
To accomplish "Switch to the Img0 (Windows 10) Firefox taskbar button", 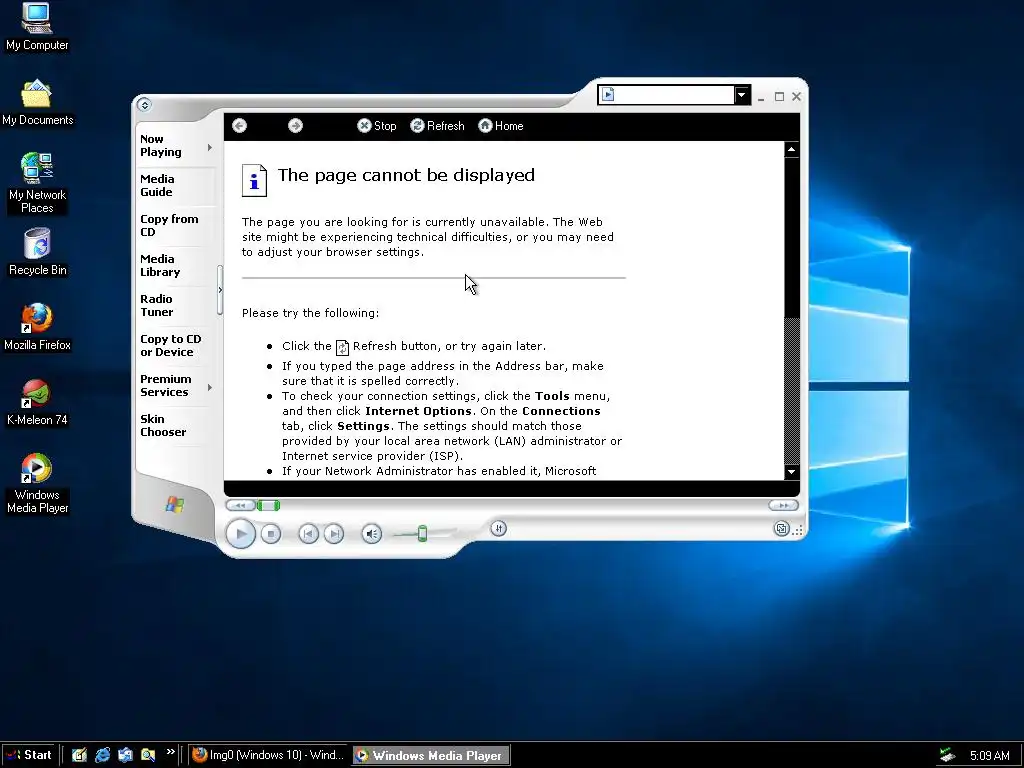I will [x=269, y=755].
